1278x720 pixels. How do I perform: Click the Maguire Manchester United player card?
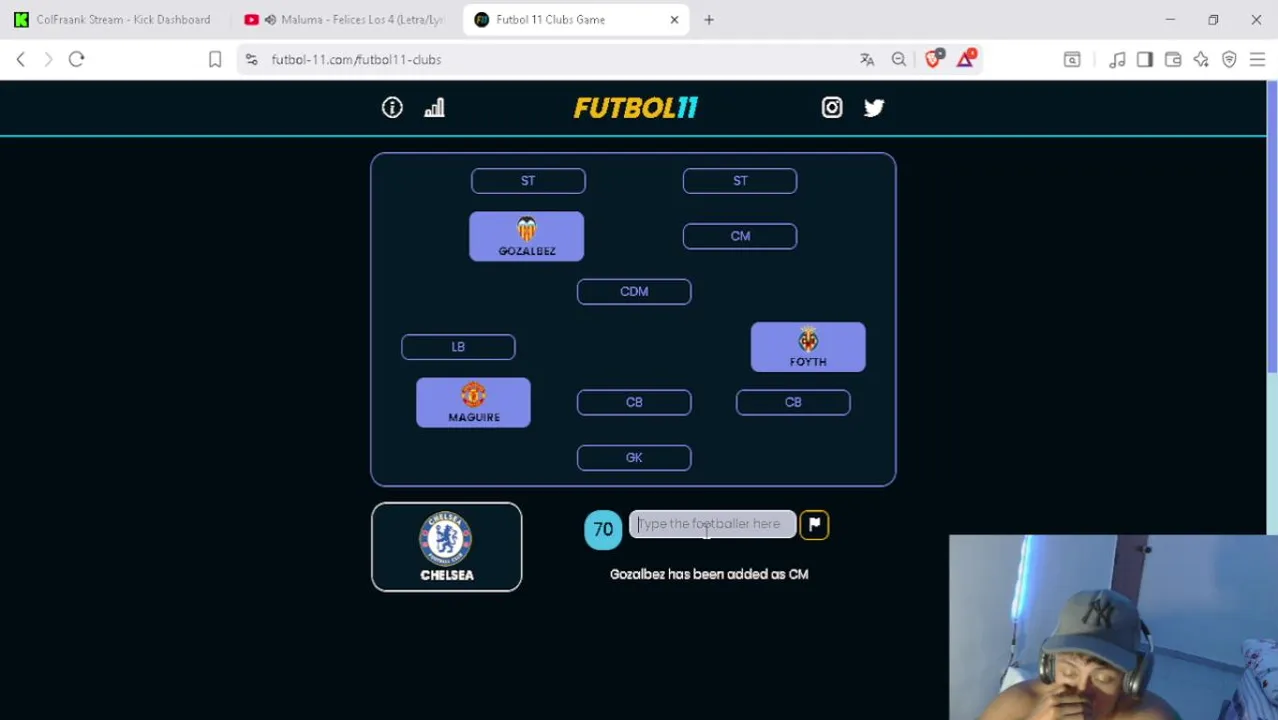click(473, 402)
